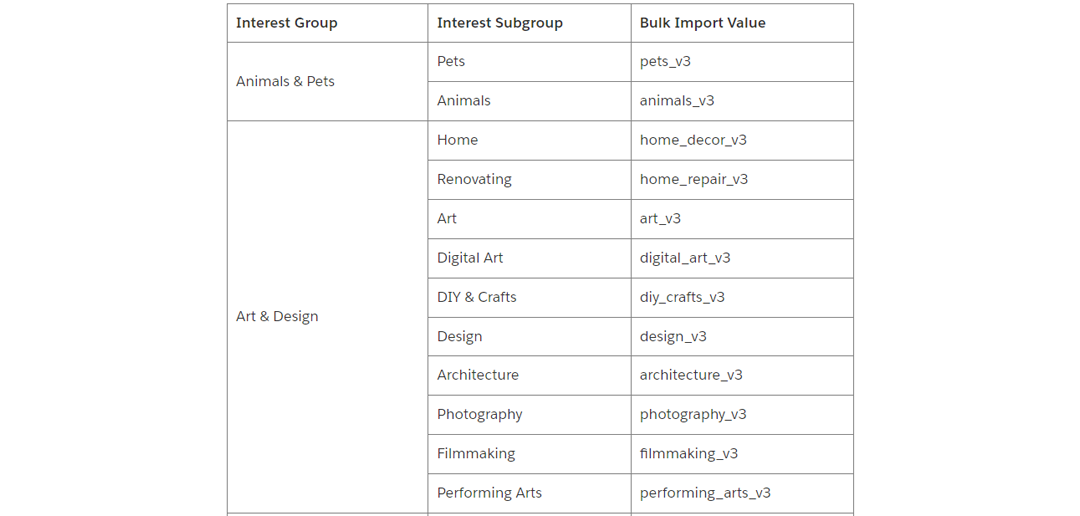Click the Pets subgroup cell
The image size is (1080, 516).
coord(451,61)
